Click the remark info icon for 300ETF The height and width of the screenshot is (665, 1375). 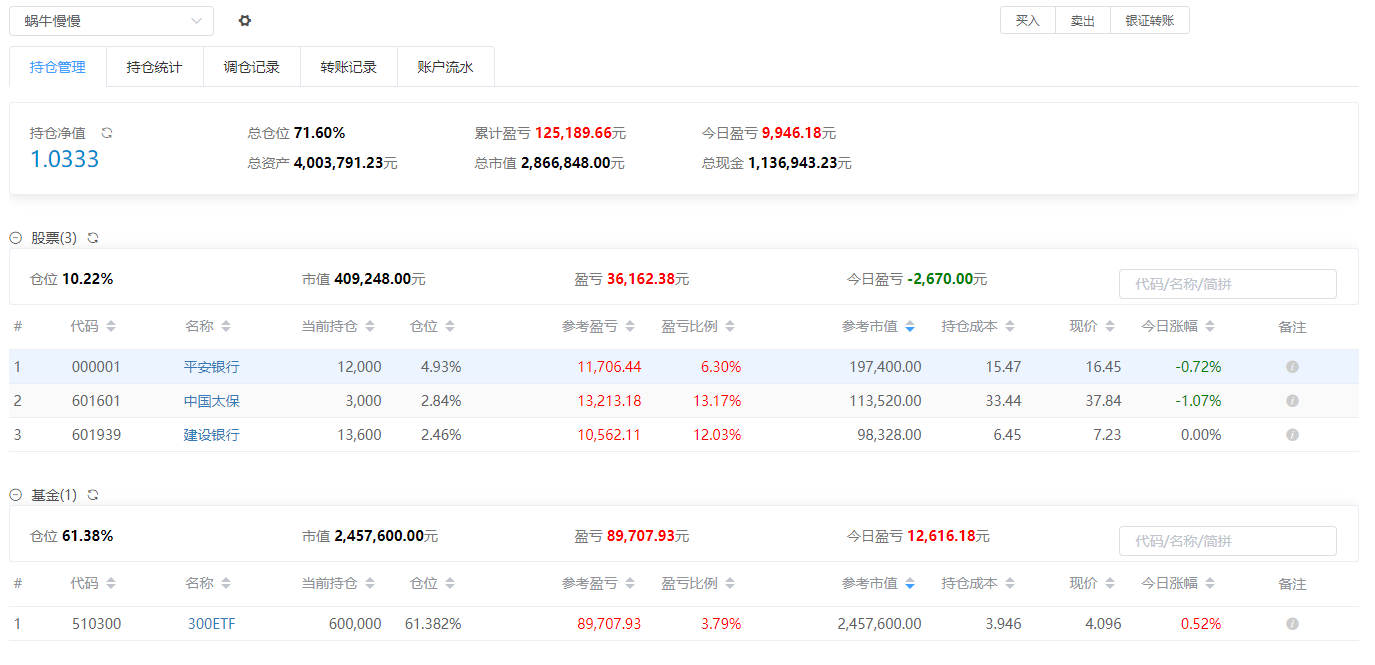tap(1292, 624)
